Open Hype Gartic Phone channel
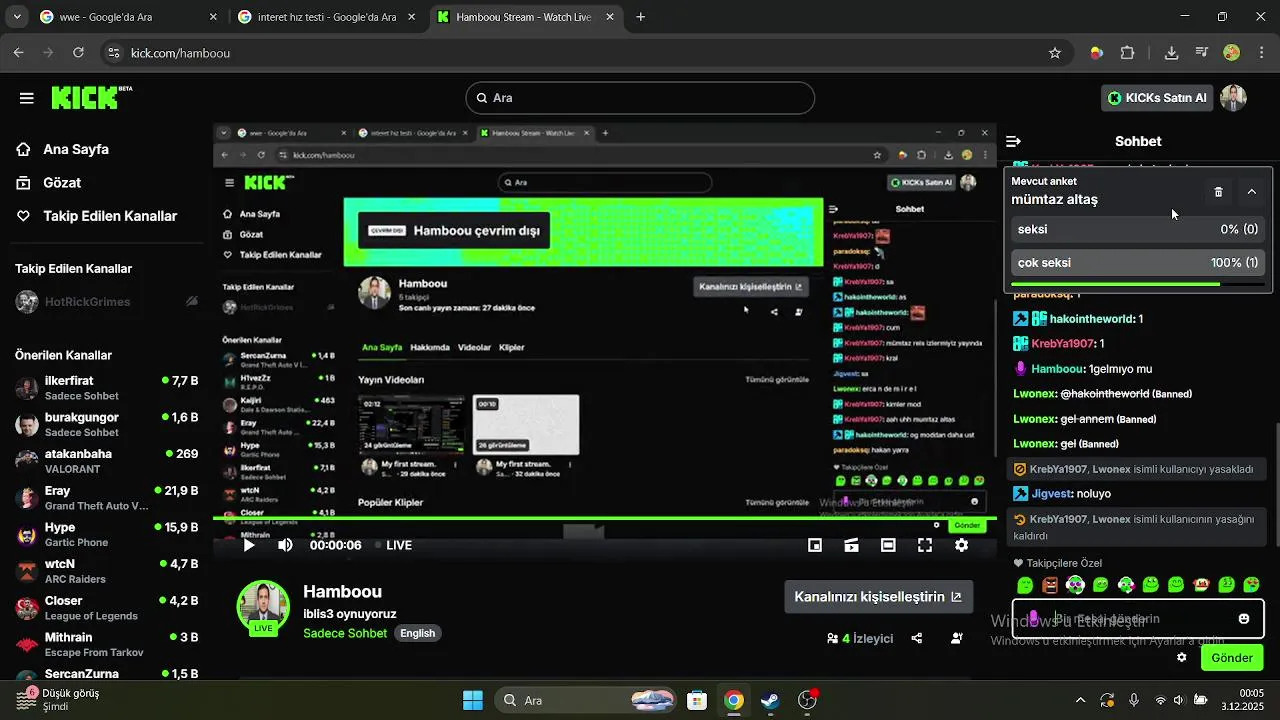This screenshot has width=1280, height=720. (x=106, y=534)
